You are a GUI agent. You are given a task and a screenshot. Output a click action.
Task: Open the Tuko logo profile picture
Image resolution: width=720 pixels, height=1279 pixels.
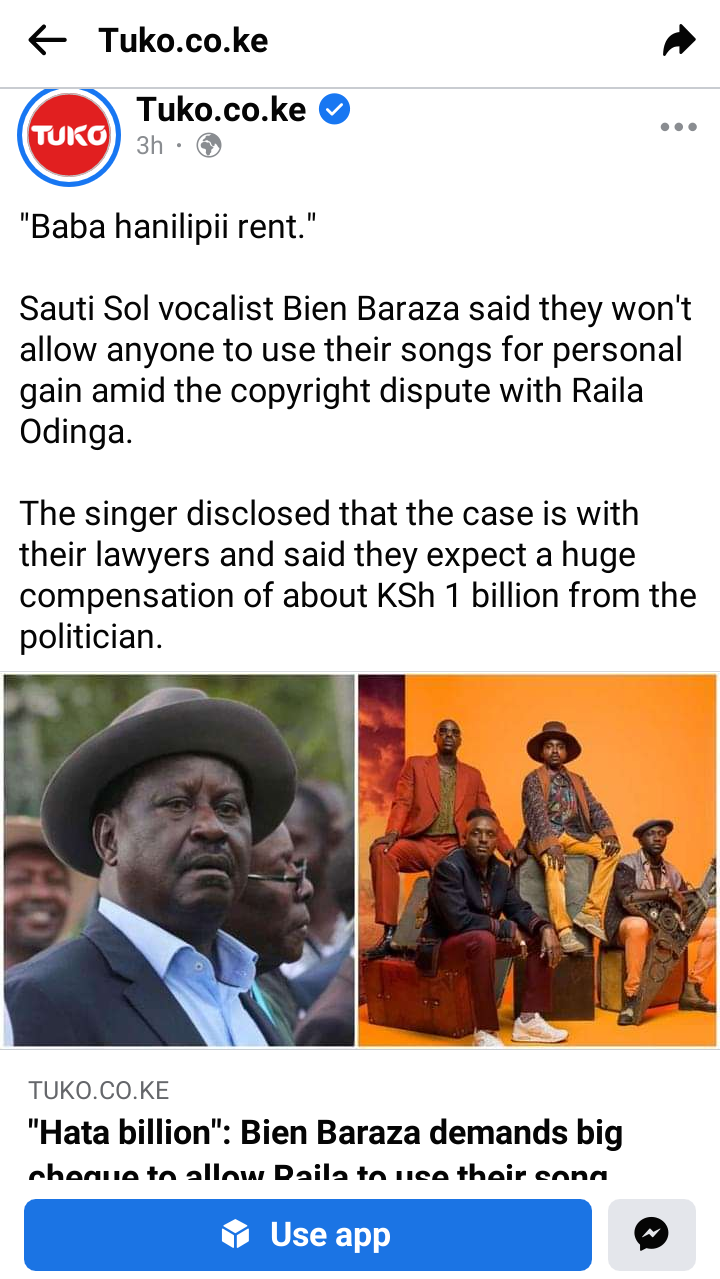(x=69, y=137)
